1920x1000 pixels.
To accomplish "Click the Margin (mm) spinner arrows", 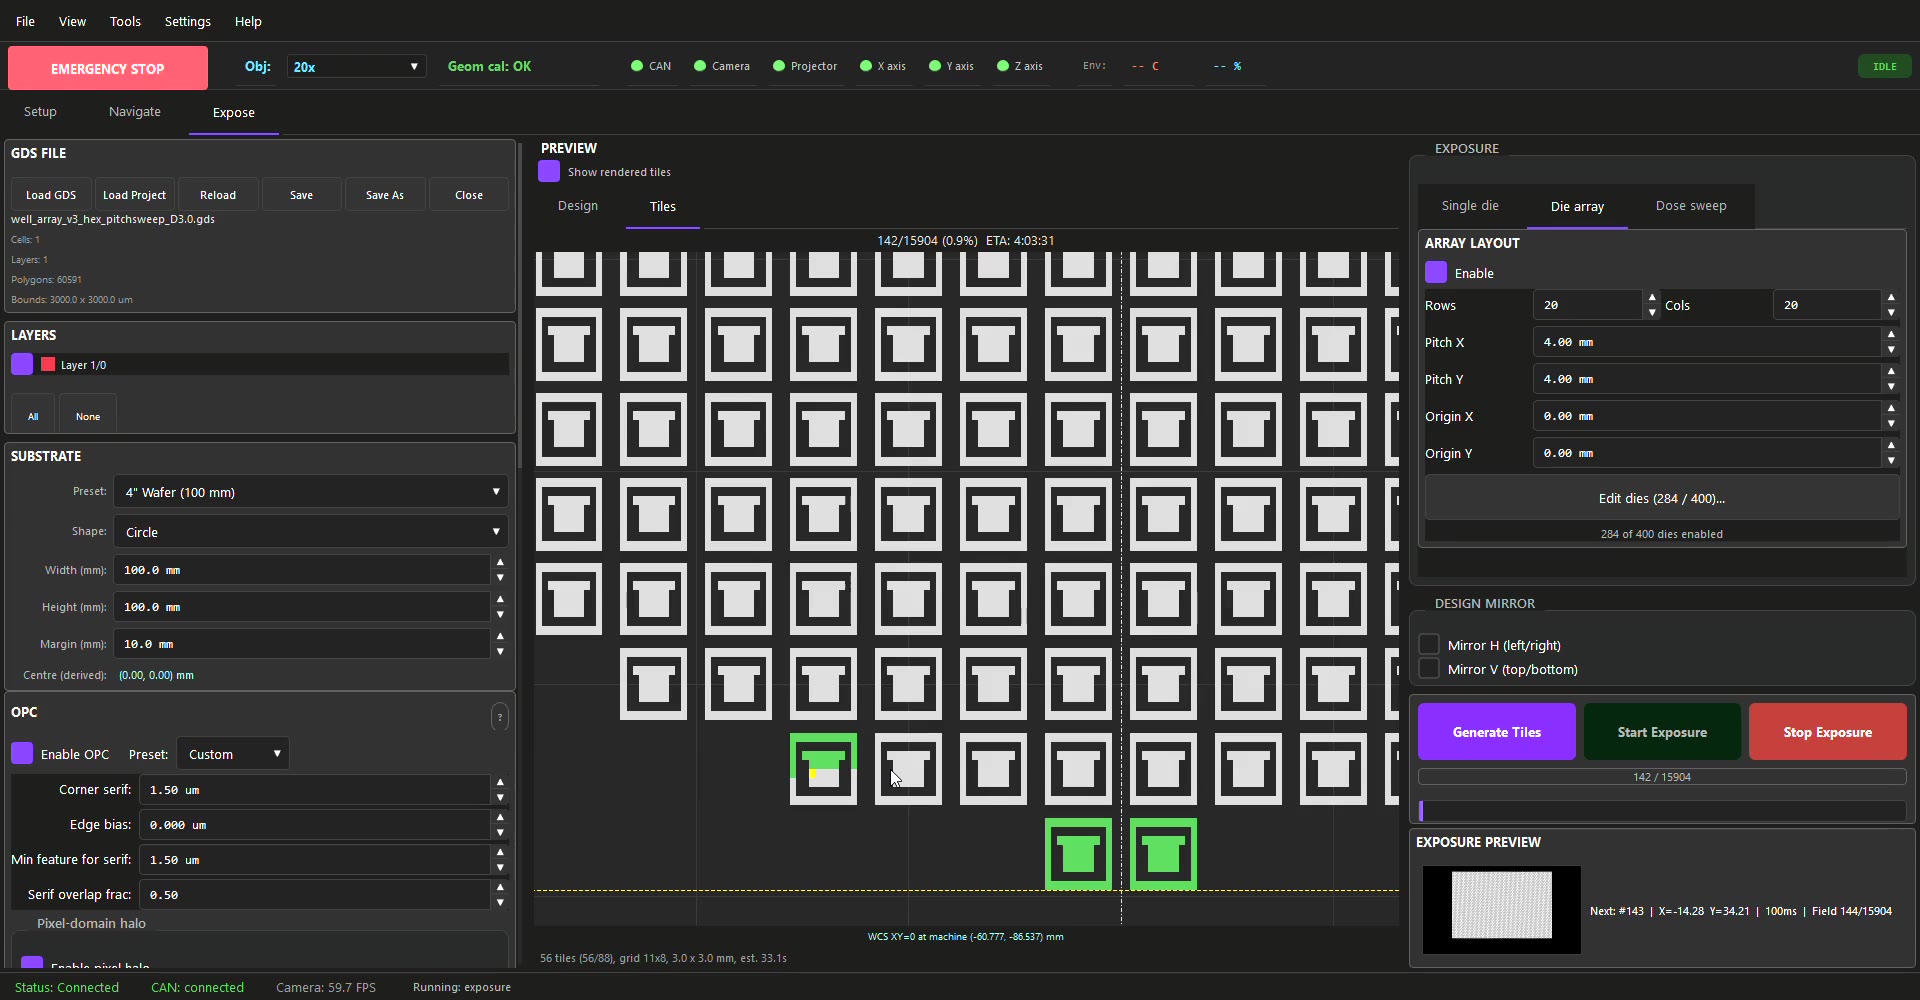I will [x=500, y=644].
